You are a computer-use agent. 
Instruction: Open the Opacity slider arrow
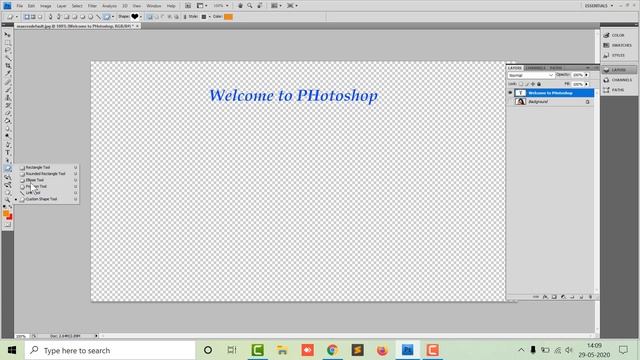click(587, 75)
